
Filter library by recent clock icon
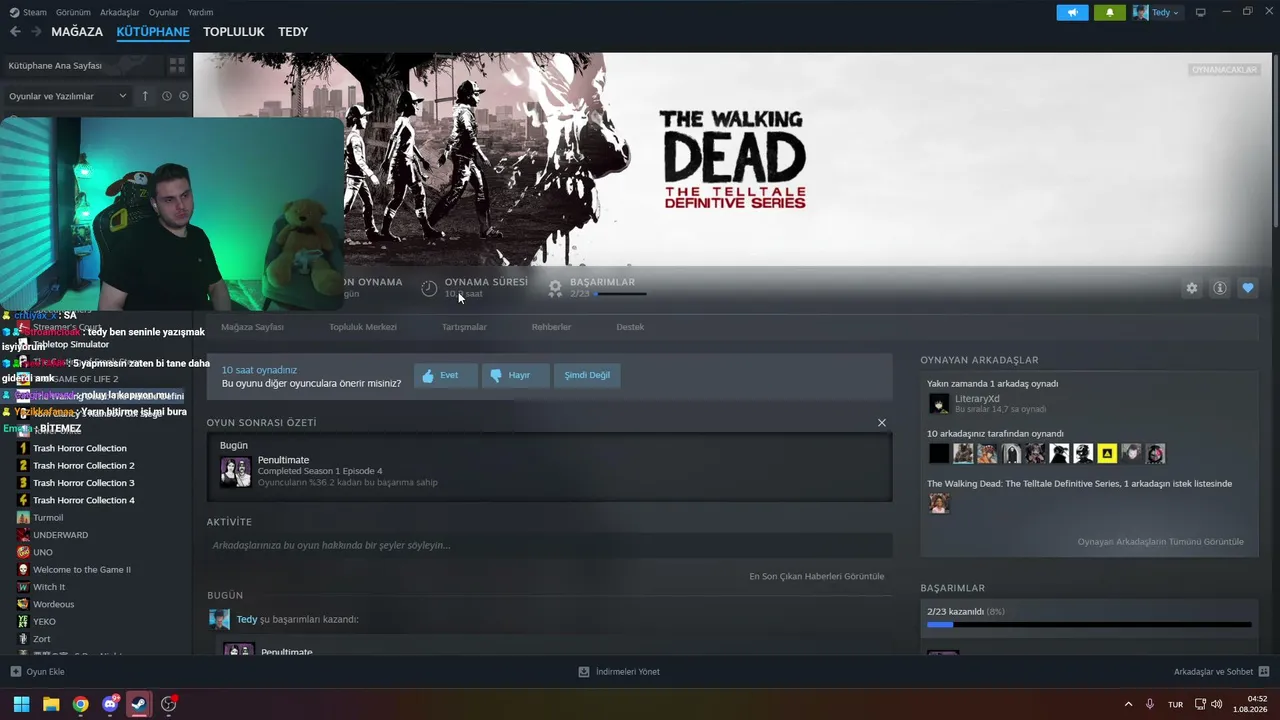pos(167,96)
